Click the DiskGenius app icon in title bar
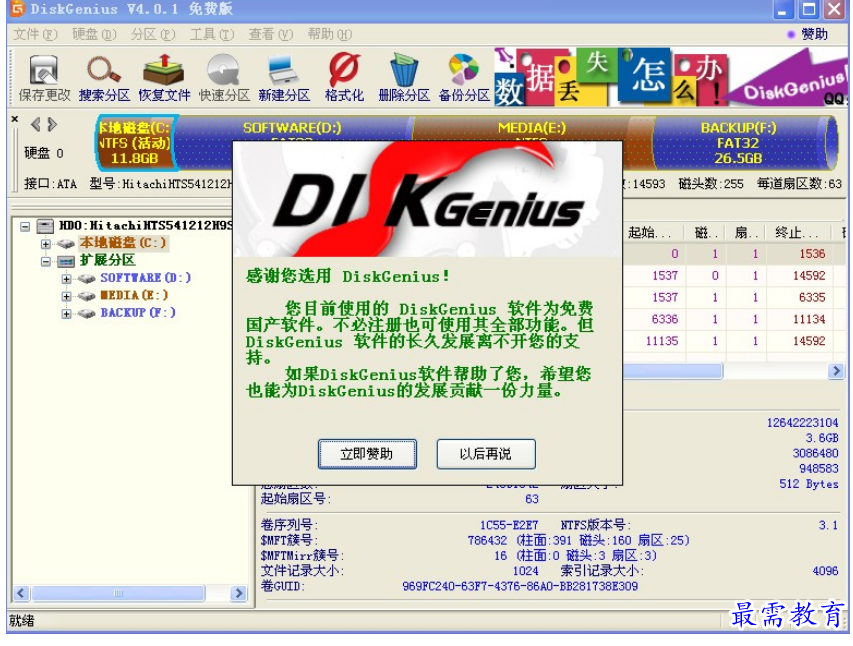853x646 pixels. 18,8
